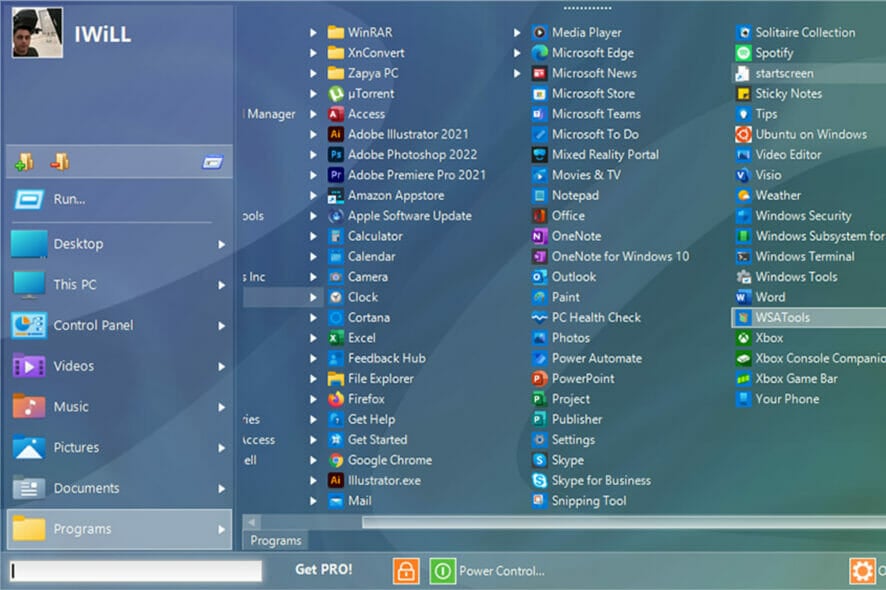Click the Xbox icon
This screenshot has width=886, height=590.
click(x=743, y=338)
